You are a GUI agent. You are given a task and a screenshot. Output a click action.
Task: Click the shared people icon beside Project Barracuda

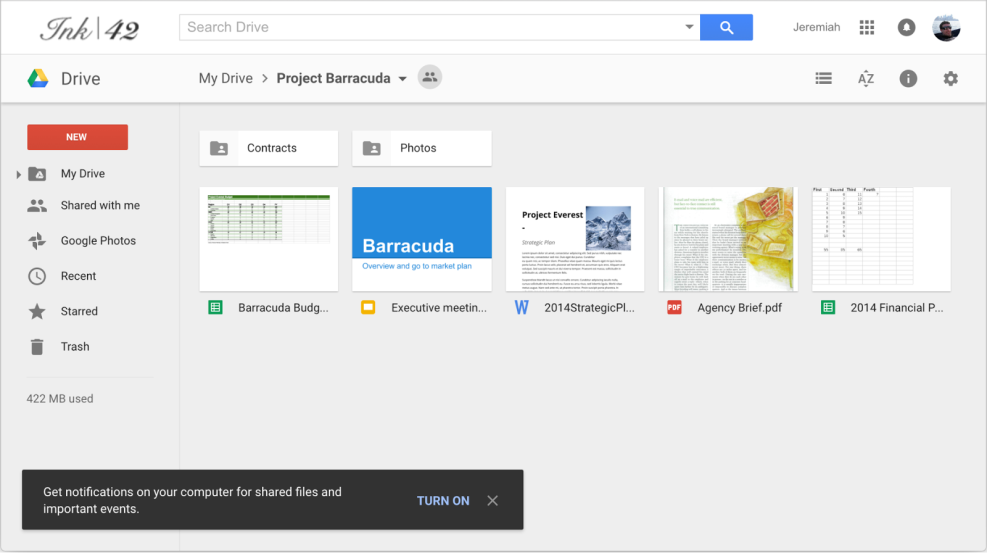(x=430, y=77)
